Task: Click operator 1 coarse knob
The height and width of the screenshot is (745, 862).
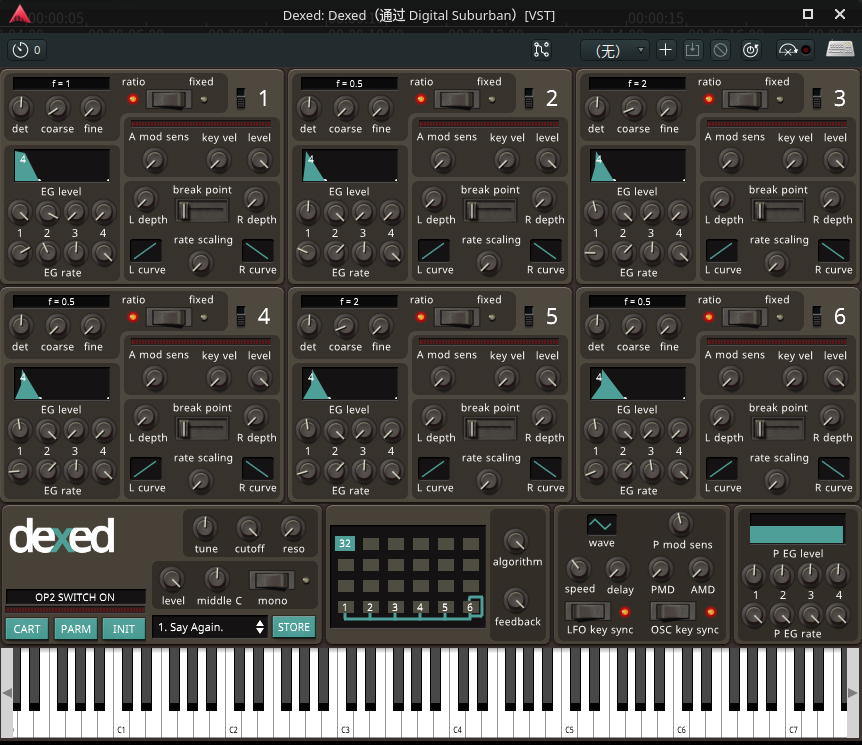Action: 57,108
